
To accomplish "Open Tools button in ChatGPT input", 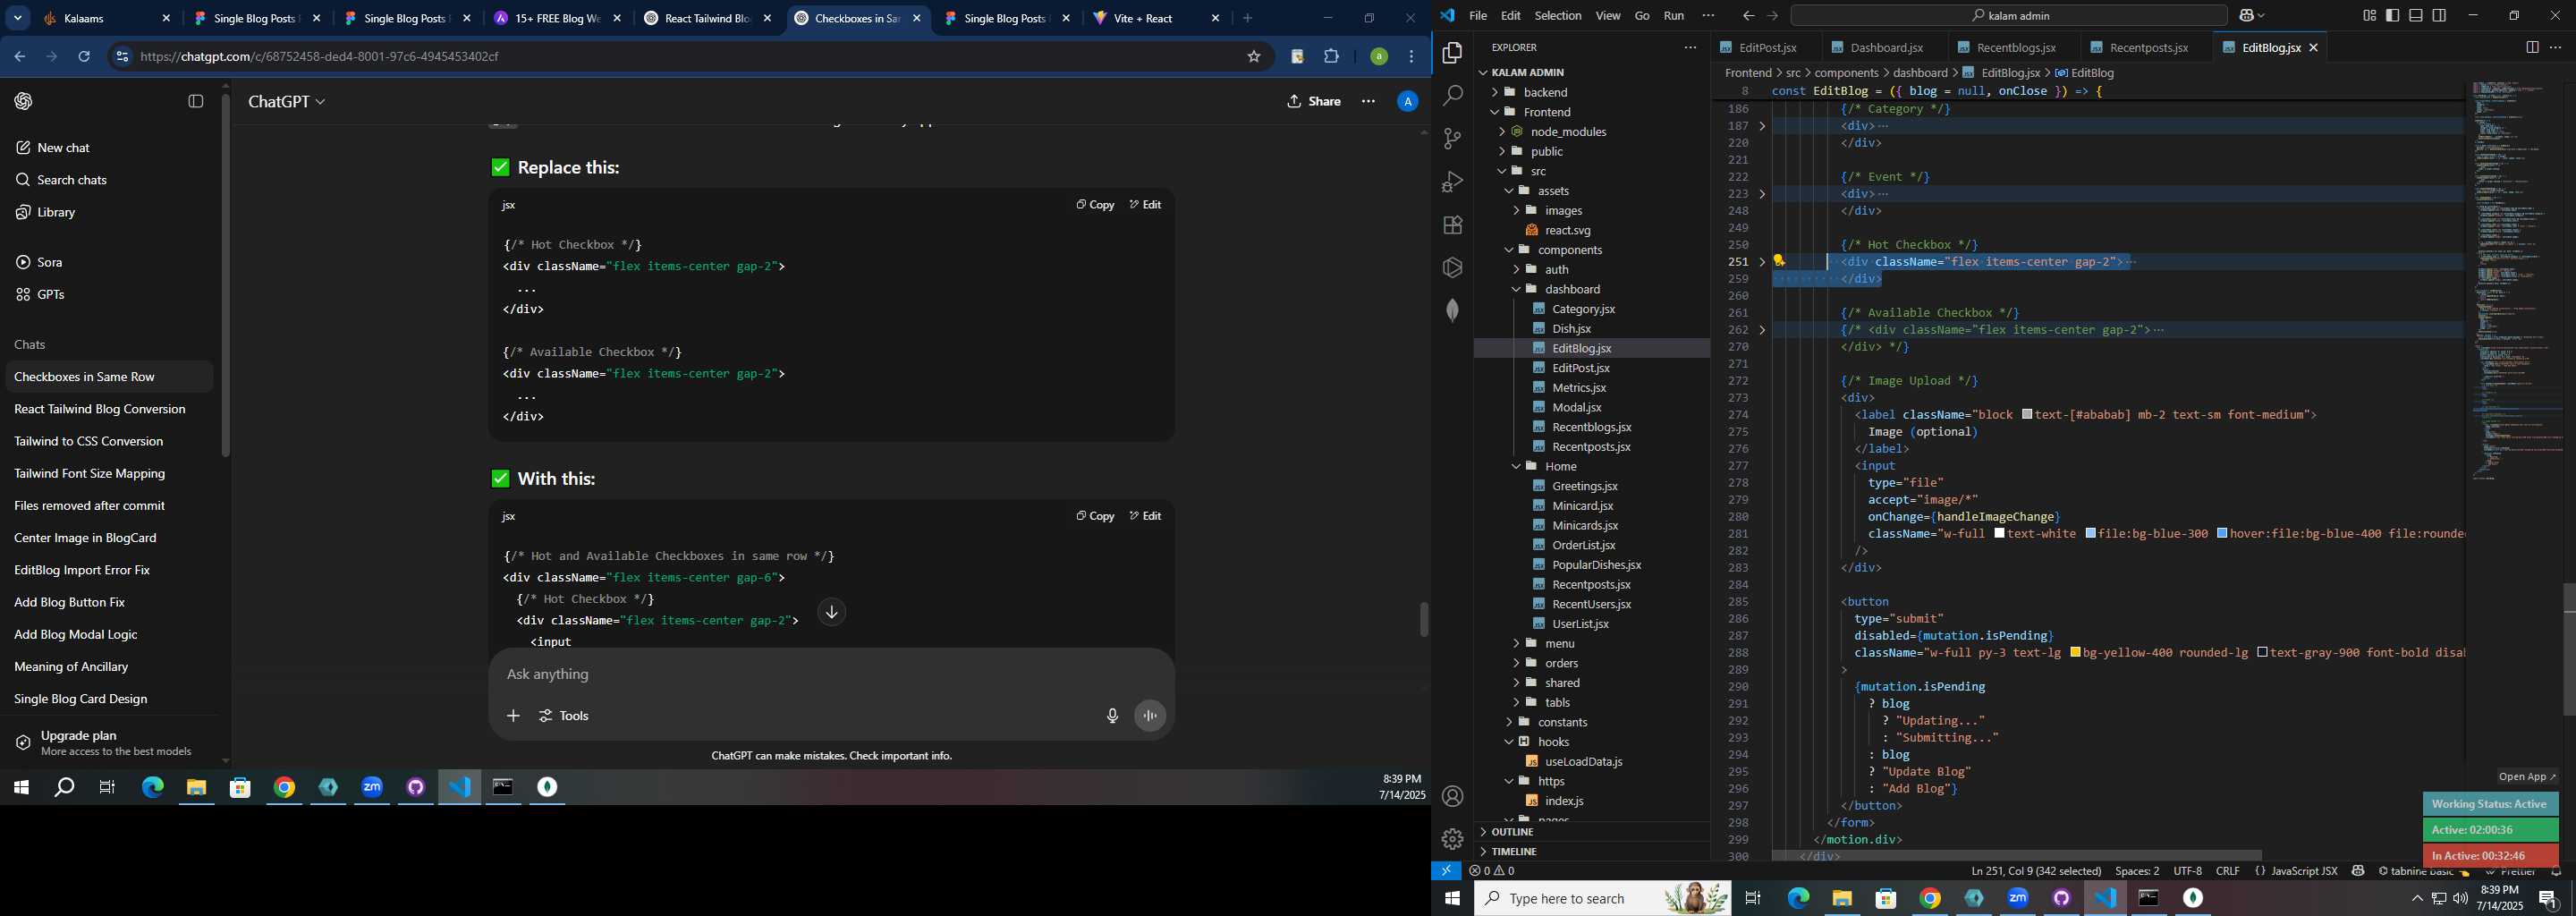I will (x=564, y=716).
